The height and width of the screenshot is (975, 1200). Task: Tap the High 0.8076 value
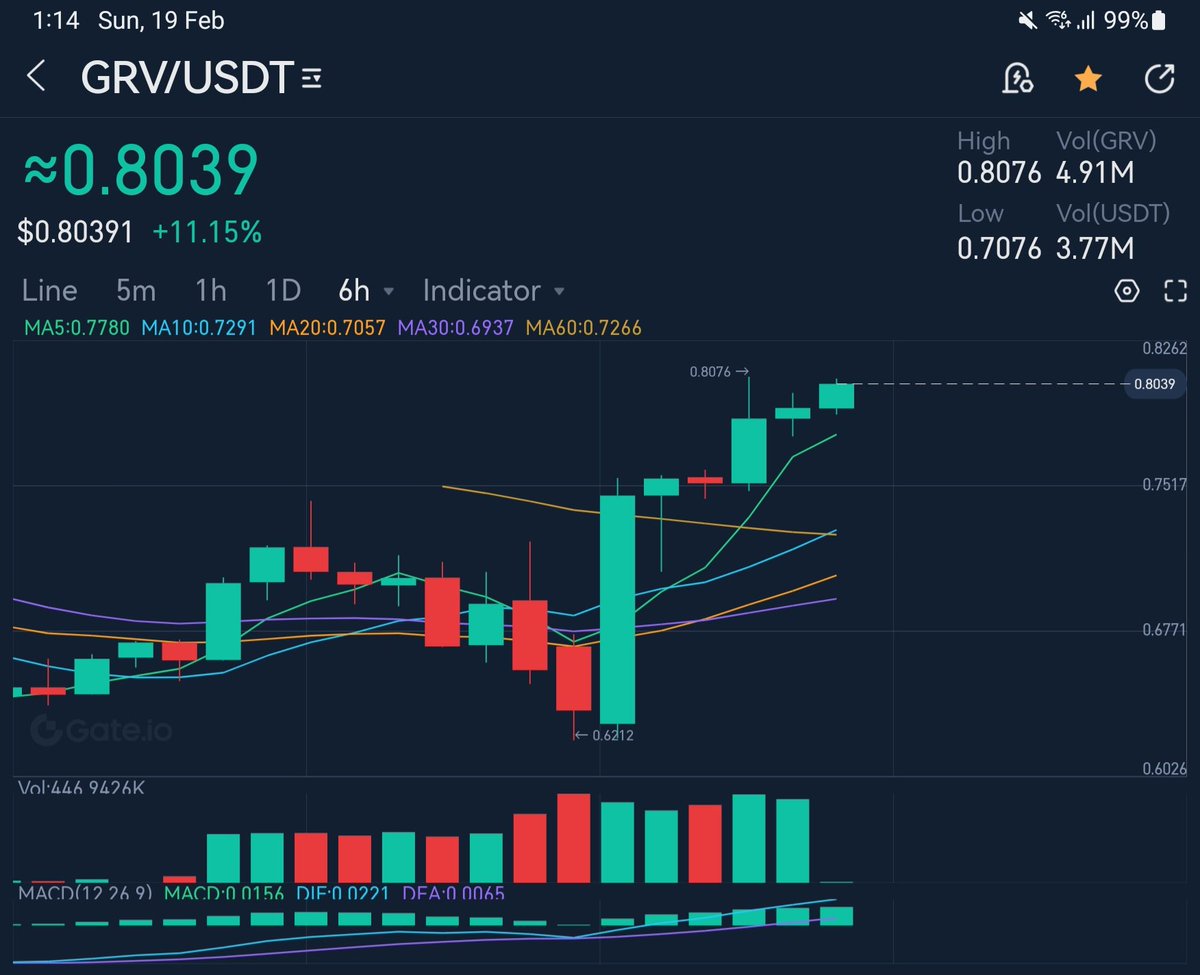999,173
